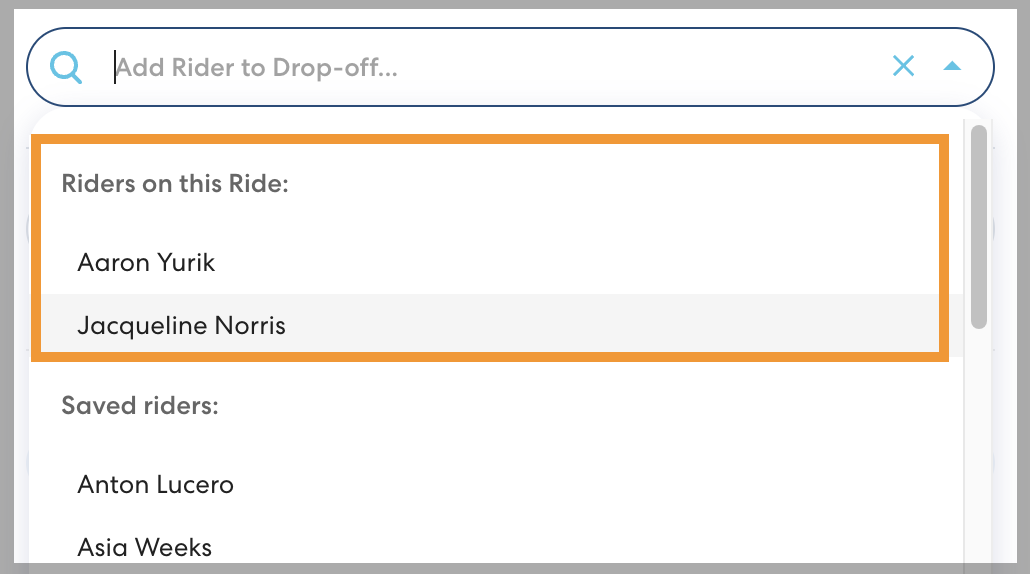The image size is (1030, 574).
Task: Click the blinking text cursor in the search box
Action: point(115,68)
